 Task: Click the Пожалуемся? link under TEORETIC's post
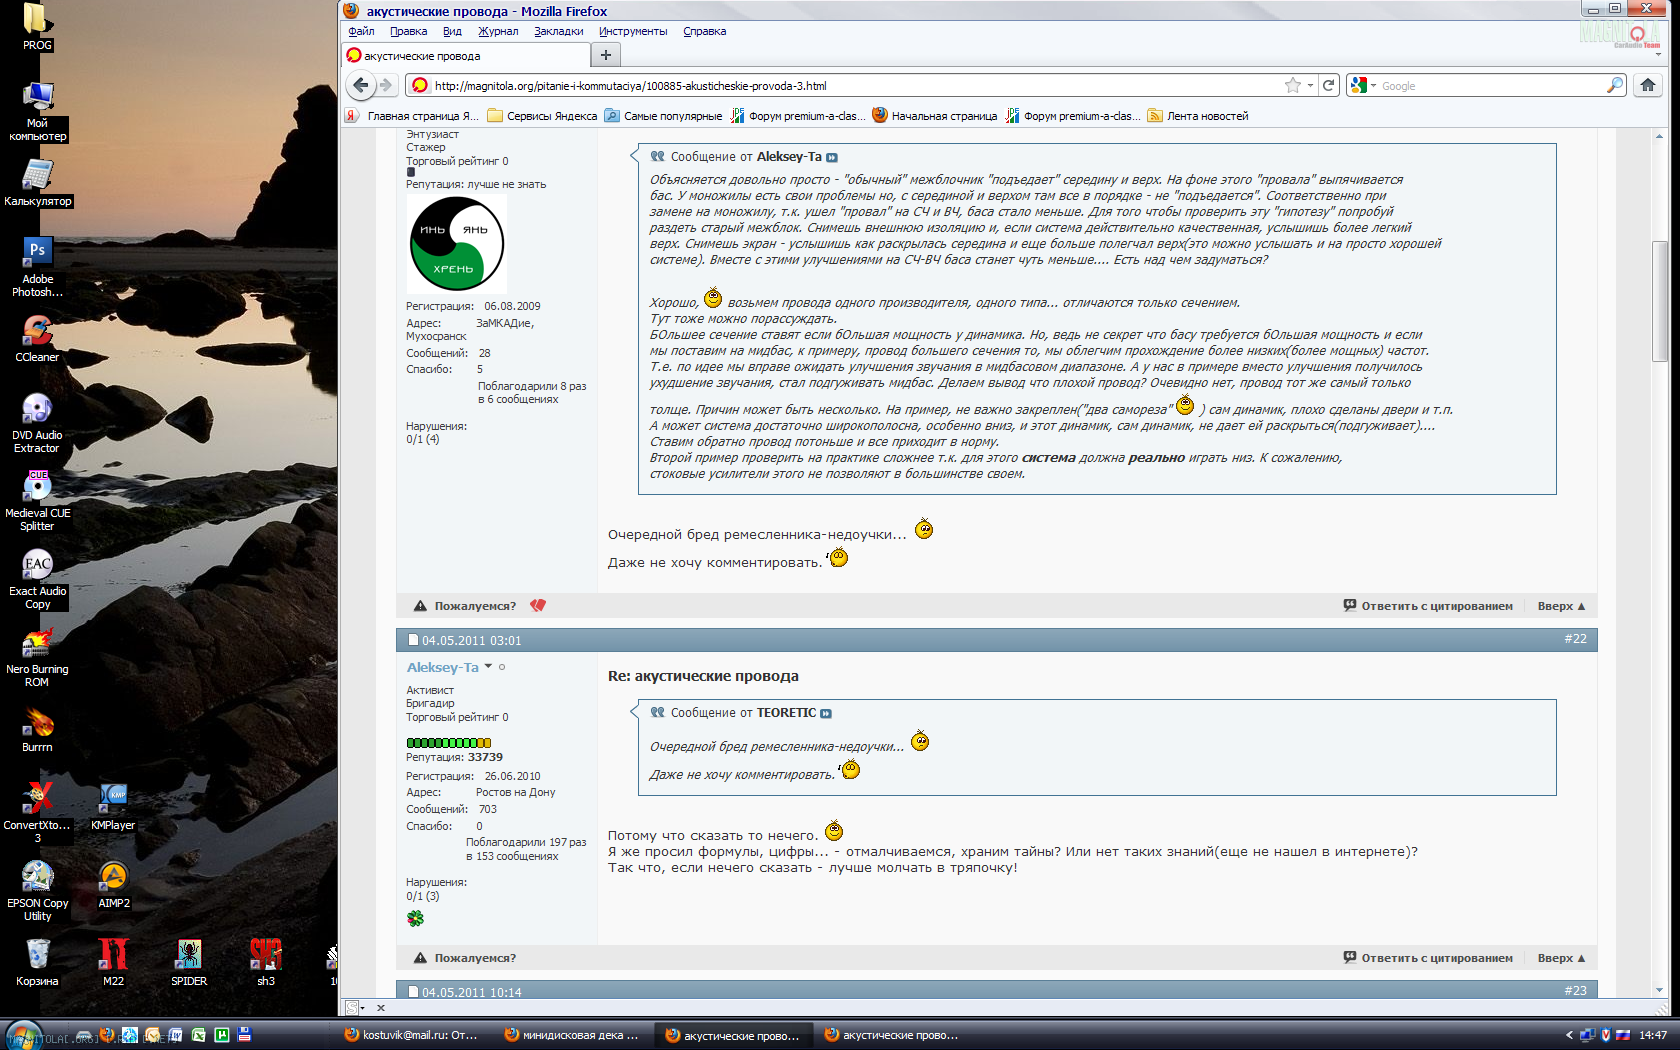click(474, 606)
